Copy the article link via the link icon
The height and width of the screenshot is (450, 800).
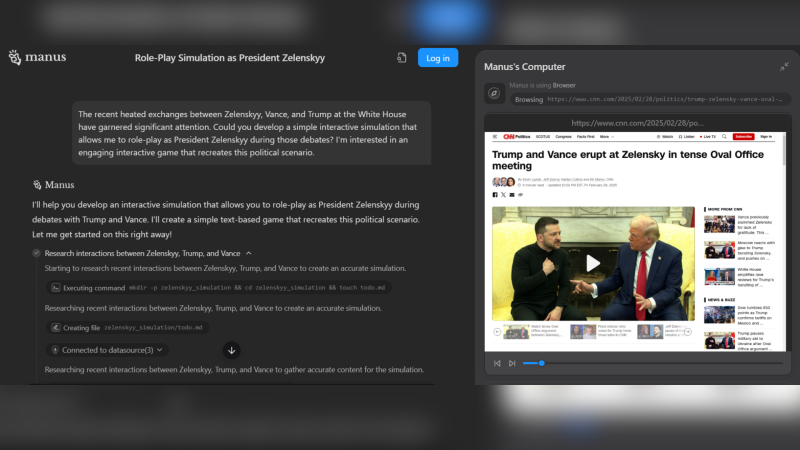[520, 195]
